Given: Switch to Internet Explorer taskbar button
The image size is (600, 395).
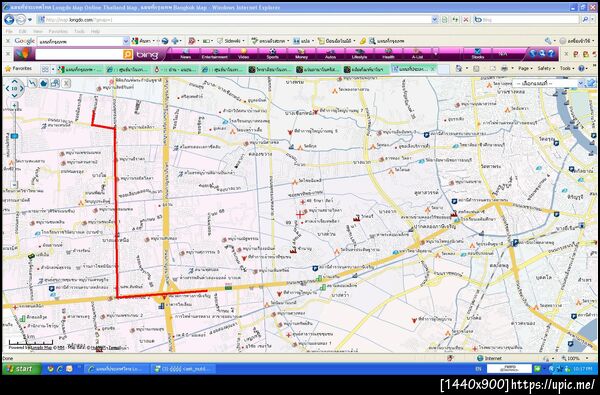Looking at the screenshot, I should click(x=116, y=369).
